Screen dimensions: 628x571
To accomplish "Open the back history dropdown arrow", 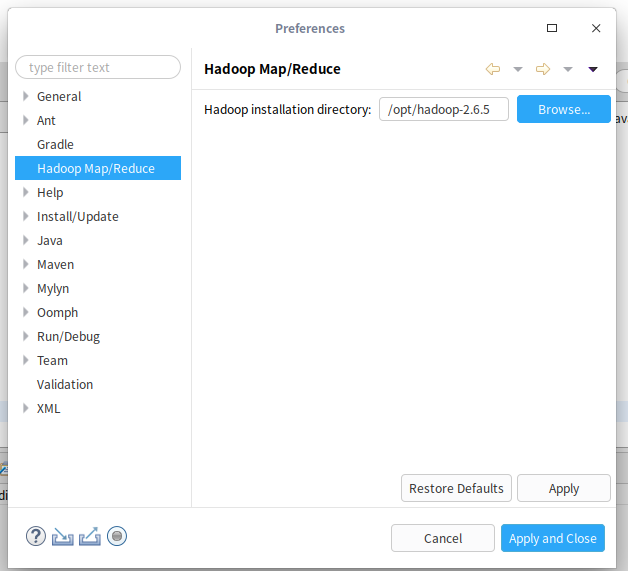I will (x=518, y=69).
